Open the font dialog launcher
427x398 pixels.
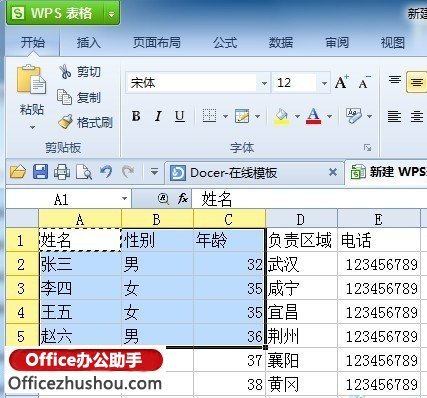pos(368,148)
